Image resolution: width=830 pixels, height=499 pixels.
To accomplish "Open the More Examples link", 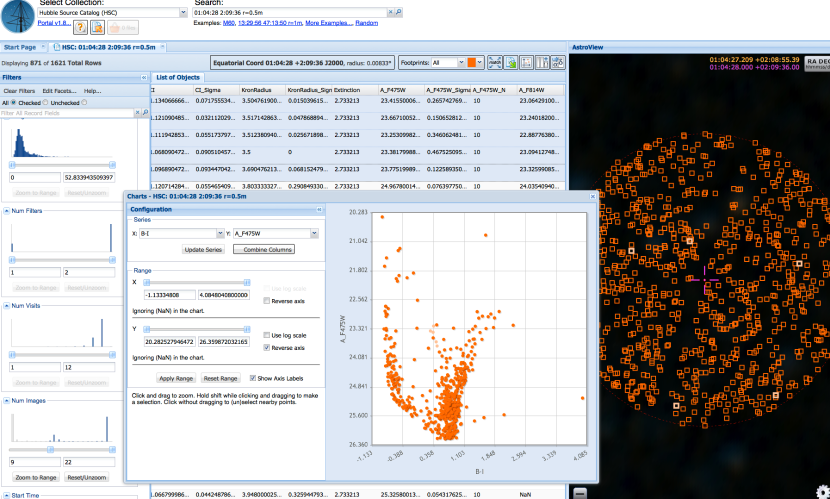I will point(328,22).
